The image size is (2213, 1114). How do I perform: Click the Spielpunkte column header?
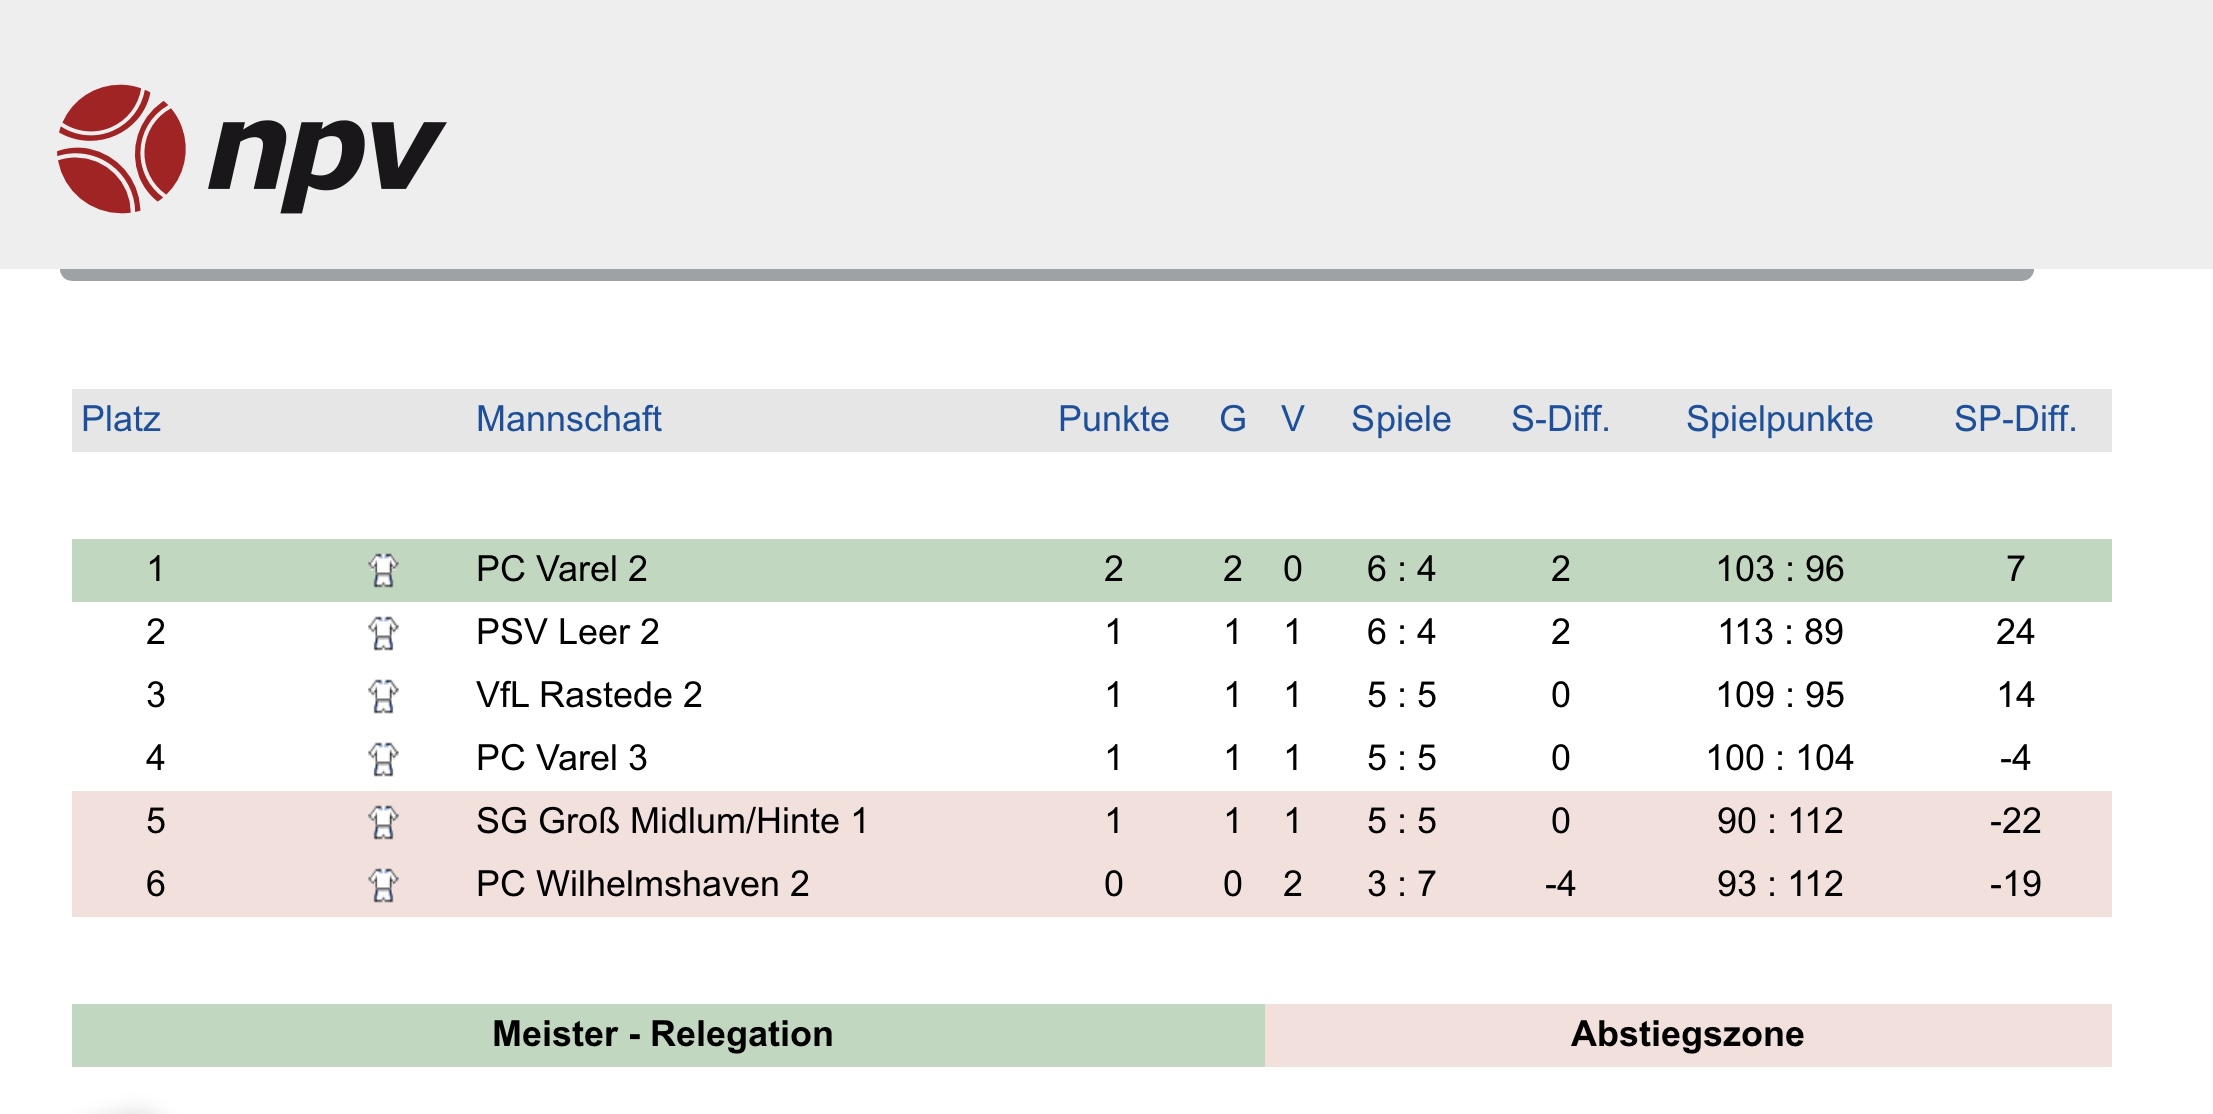pyautogui.click(x=1780, y=419)
